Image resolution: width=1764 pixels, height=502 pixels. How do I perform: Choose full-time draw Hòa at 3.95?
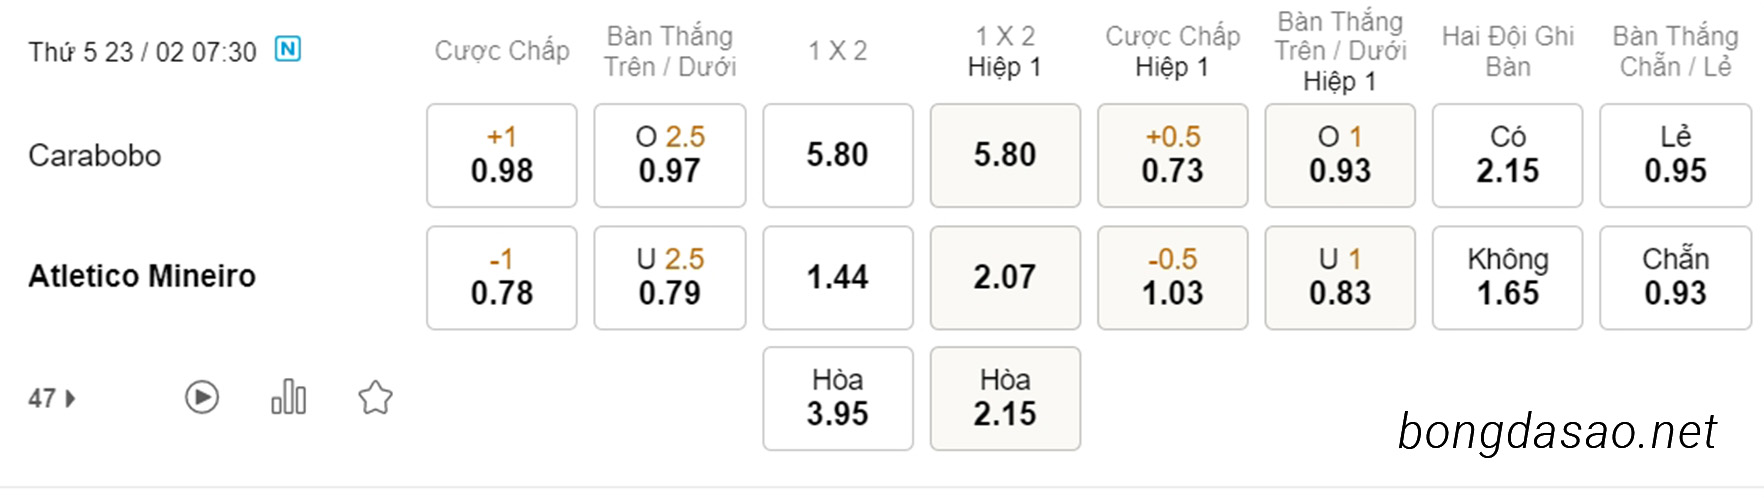[x=838, y=398]
